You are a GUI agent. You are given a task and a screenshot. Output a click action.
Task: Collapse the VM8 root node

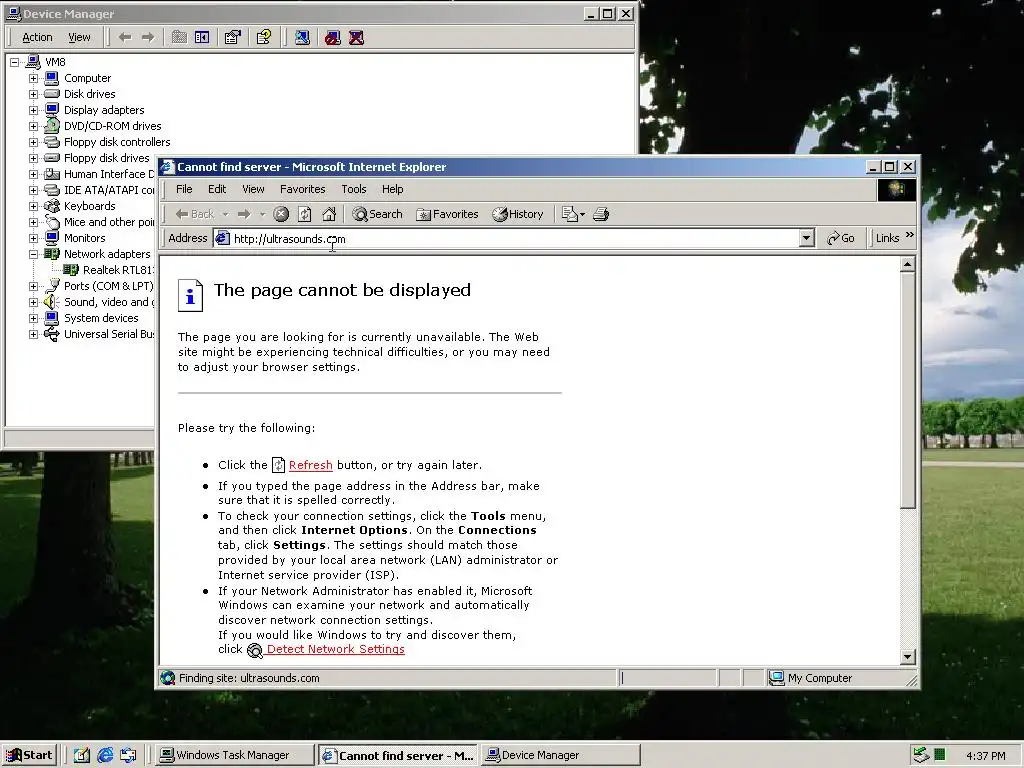tap(14, 62)
